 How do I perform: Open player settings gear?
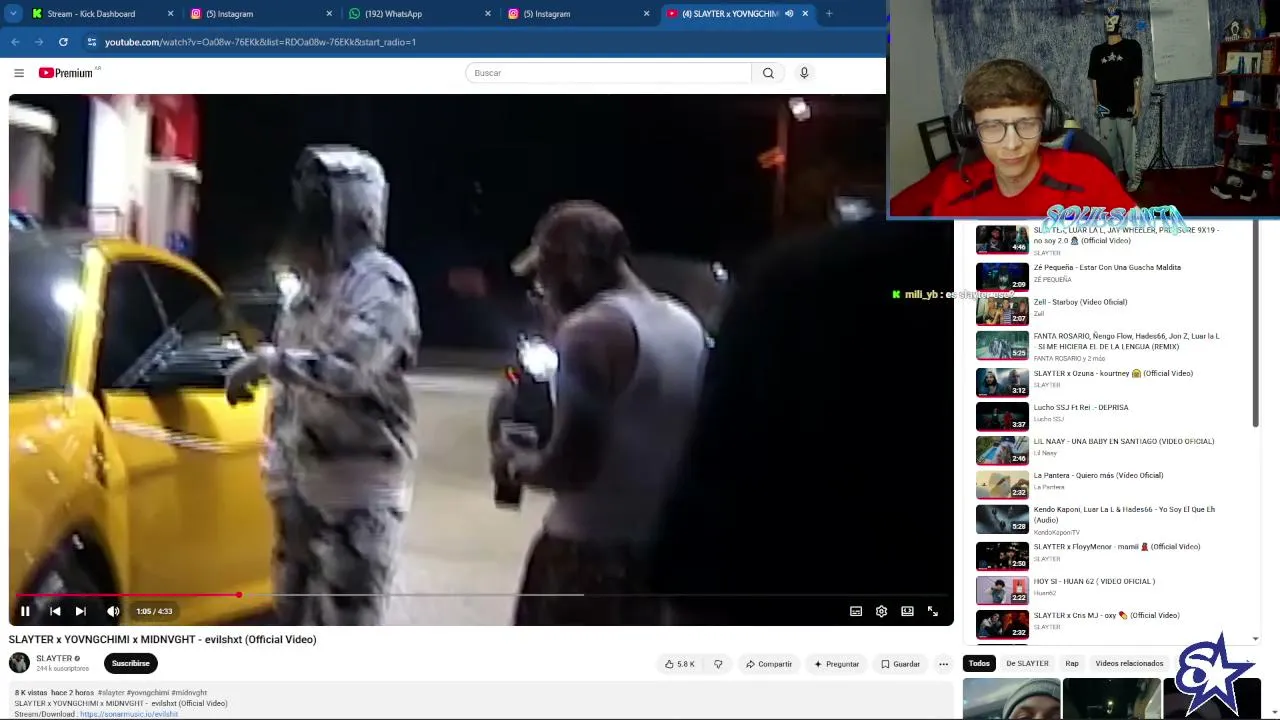[881, 611]
